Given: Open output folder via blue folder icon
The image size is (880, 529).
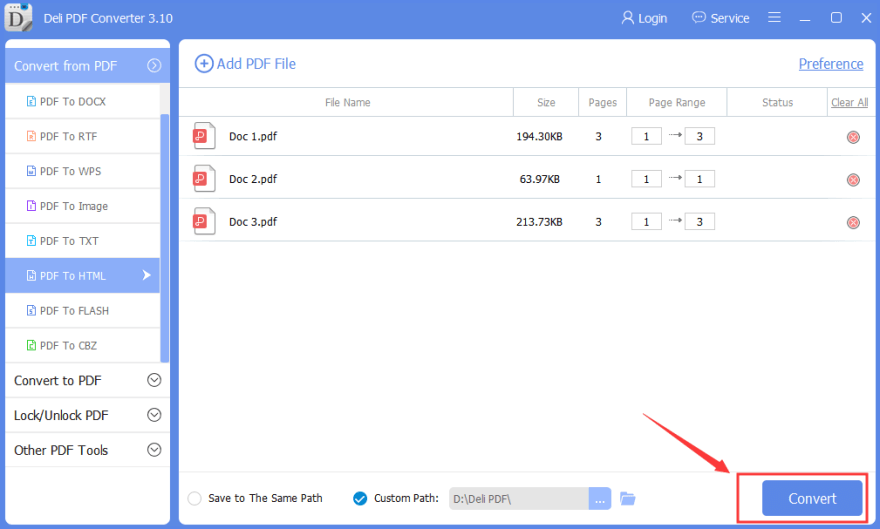Looking at the screenshot, I should pyautogui.click(x=627, y=498).
